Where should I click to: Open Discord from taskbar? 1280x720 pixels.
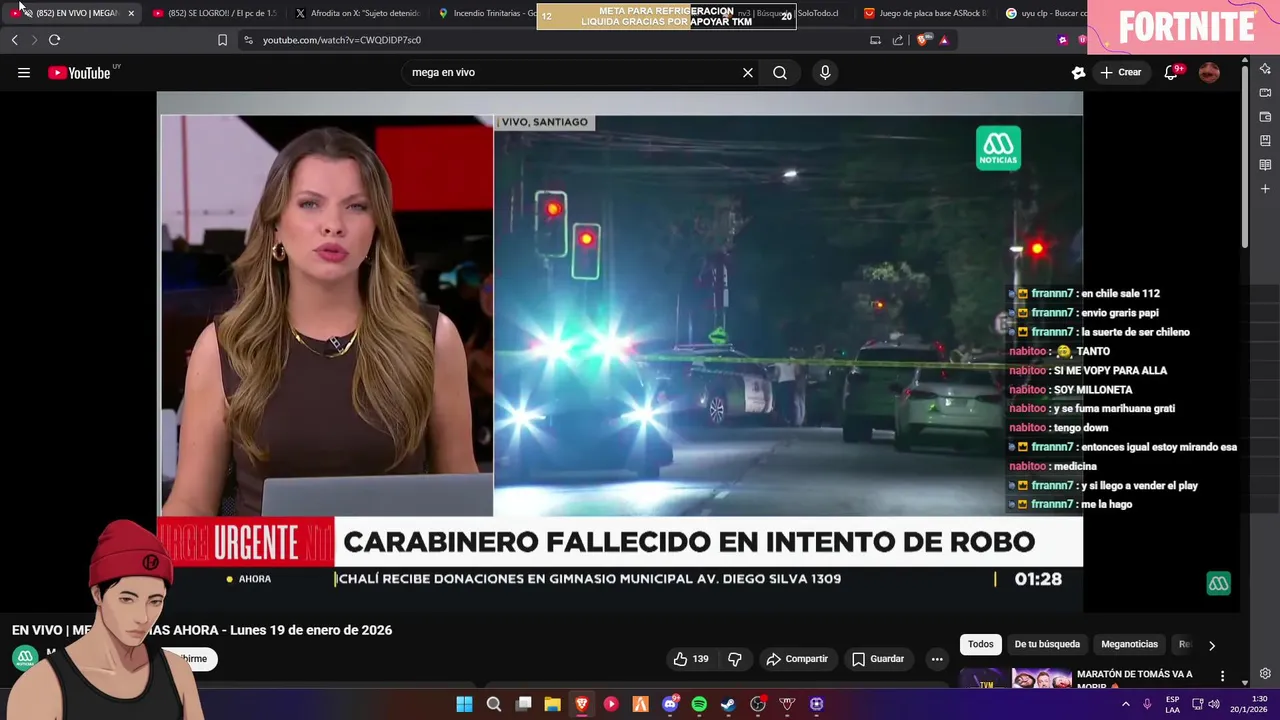click(670, 704)
